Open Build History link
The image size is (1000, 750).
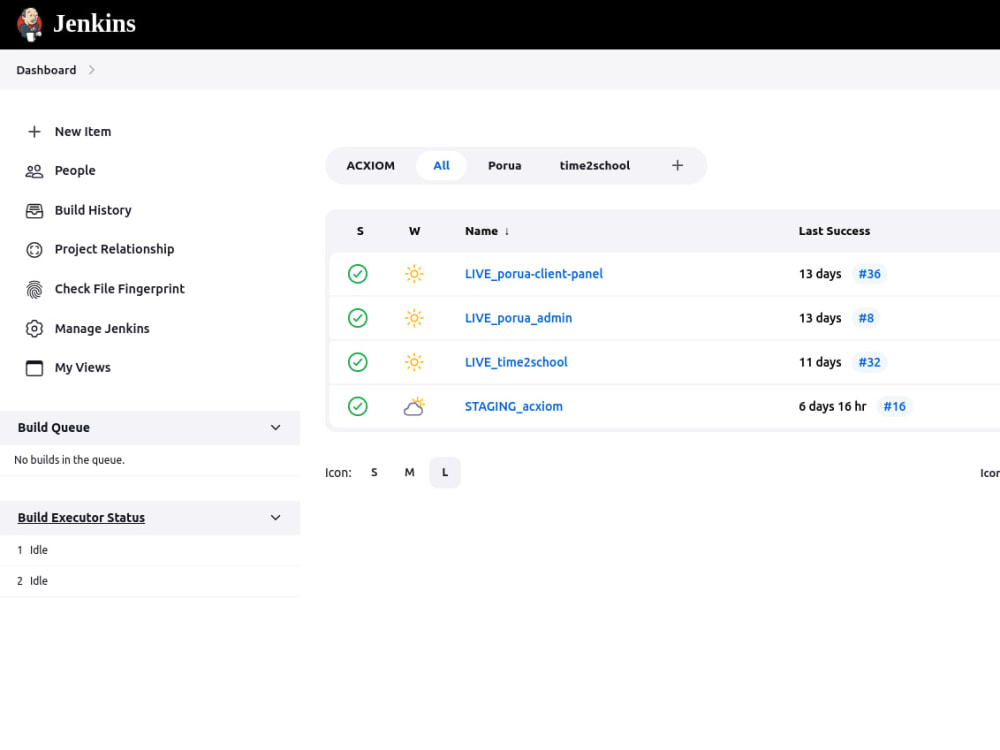pyautogui.click(x=93, y=210)
